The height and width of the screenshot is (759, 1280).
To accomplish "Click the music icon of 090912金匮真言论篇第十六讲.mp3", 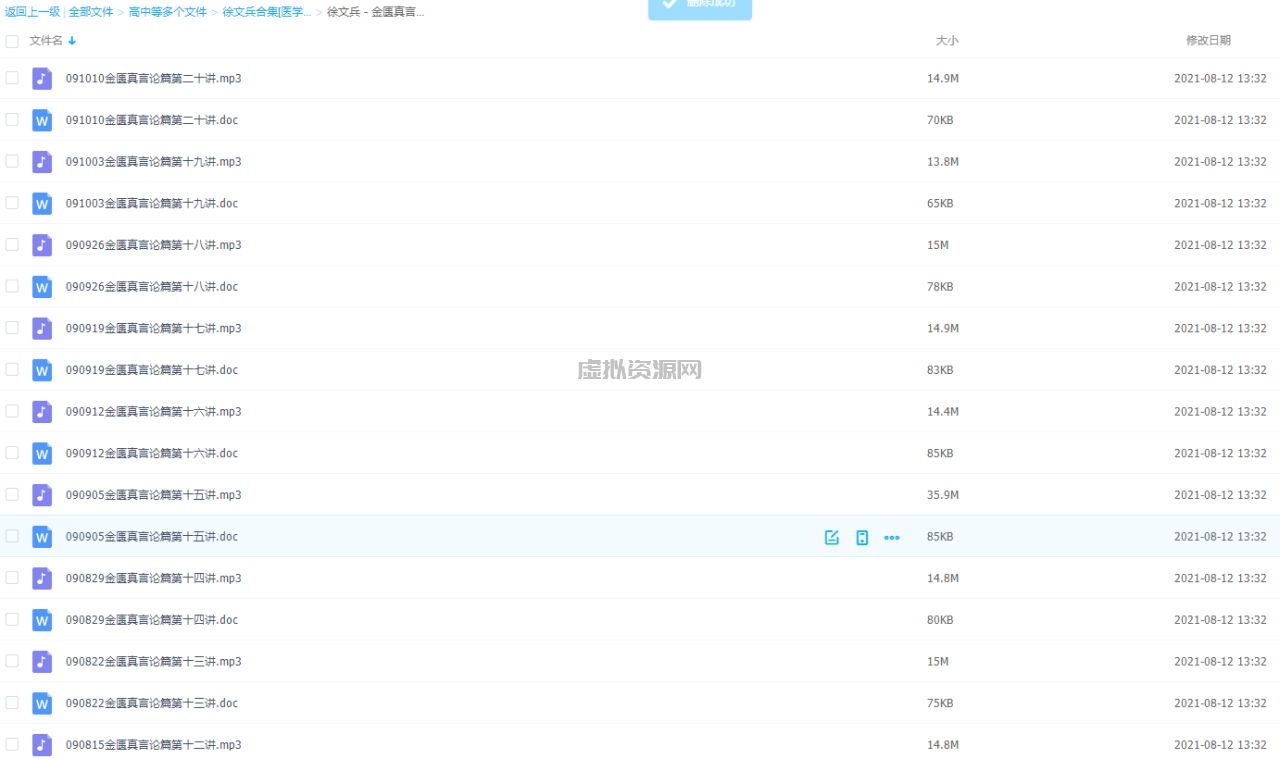I will pyautogui.click(x=42, y=412).
